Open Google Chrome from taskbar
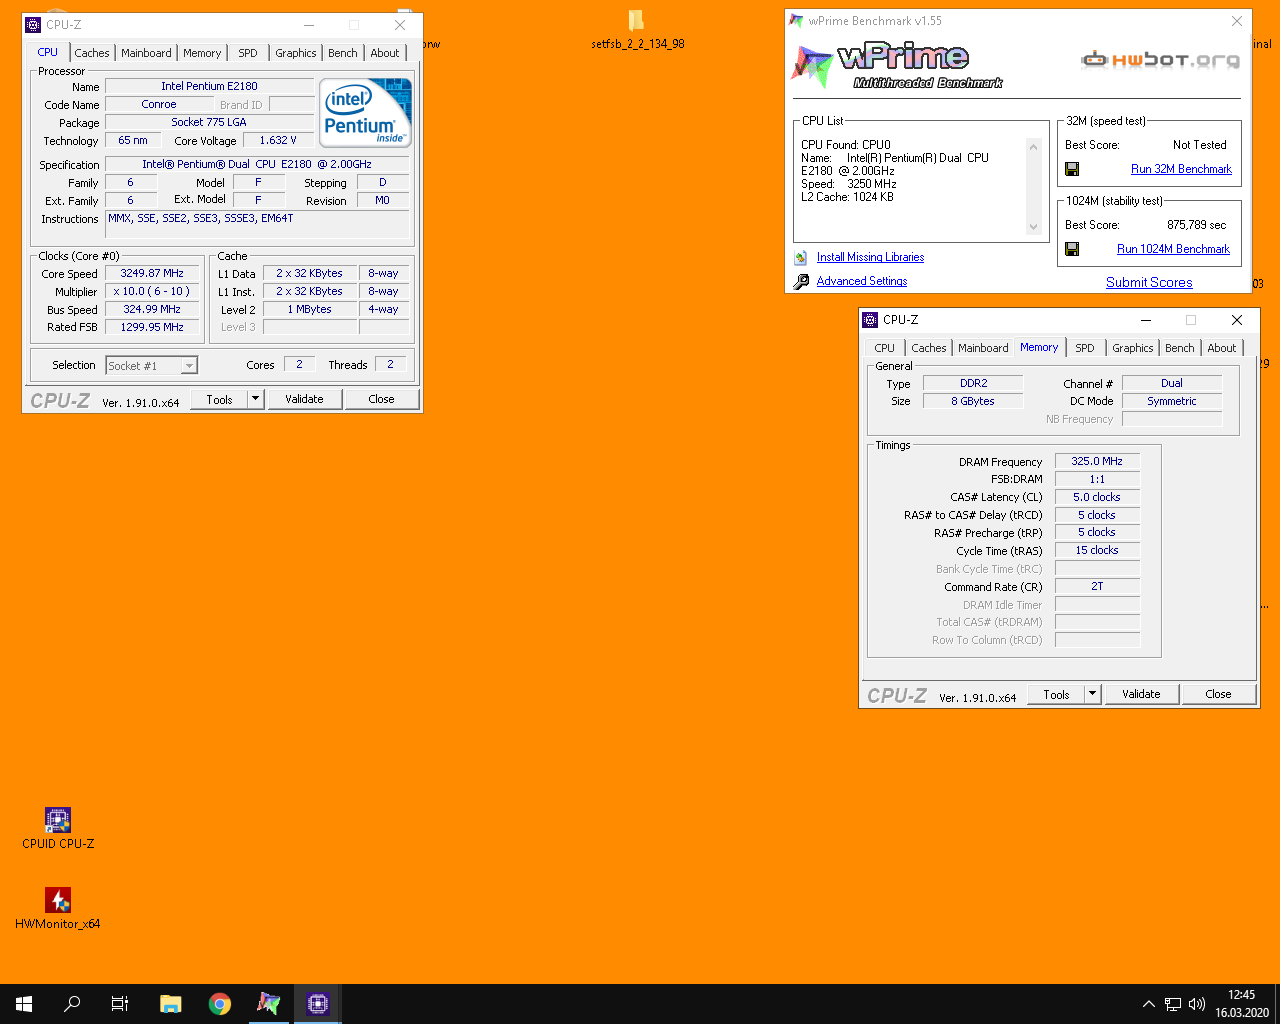 pos(220,1004)
